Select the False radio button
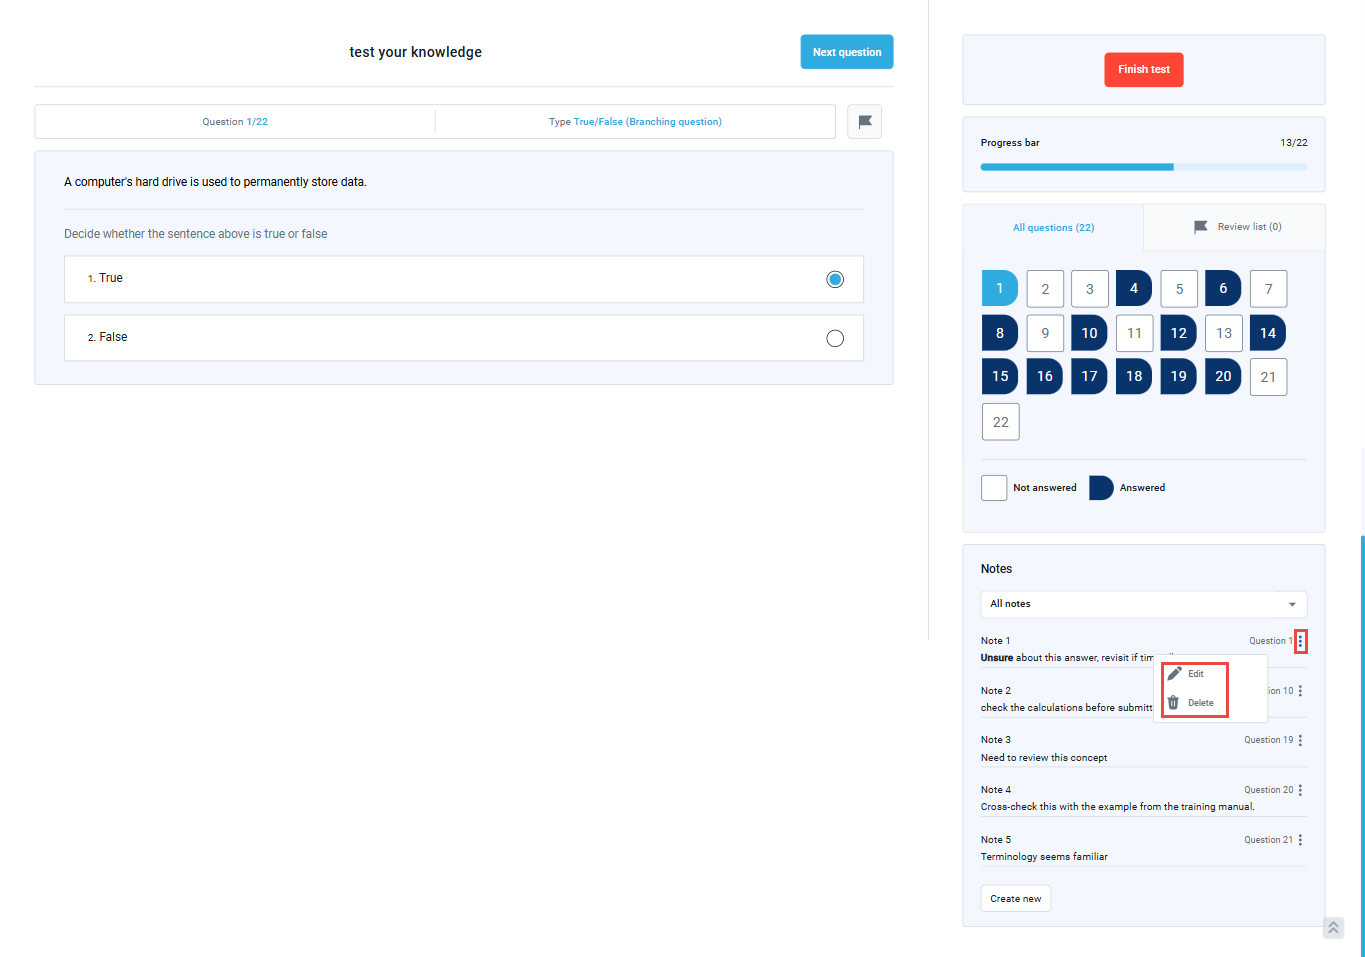Screen dimensions: 1365x957 pyautogui.click(x=835, y=338)
